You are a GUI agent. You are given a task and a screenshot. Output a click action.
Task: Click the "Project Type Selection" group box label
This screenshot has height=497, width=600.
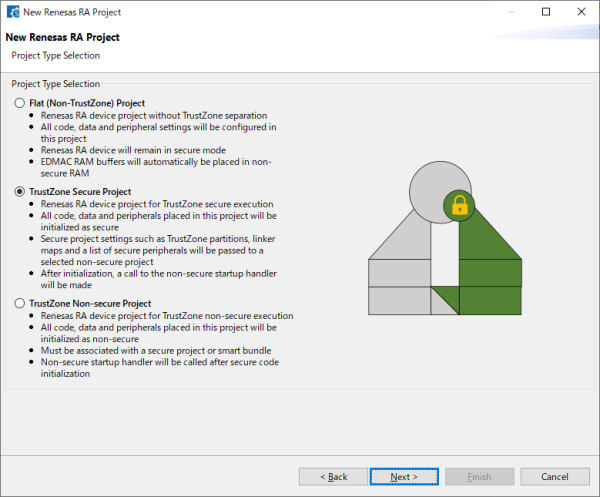[55, 84]
